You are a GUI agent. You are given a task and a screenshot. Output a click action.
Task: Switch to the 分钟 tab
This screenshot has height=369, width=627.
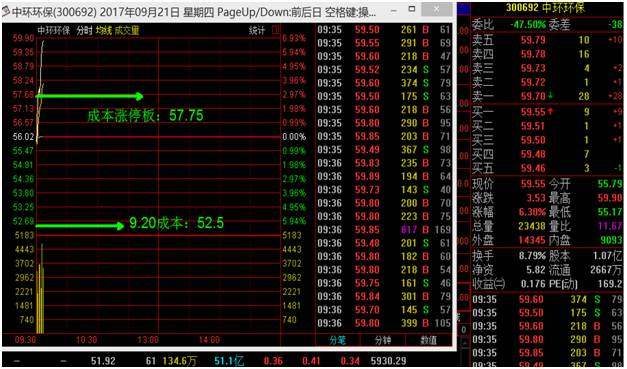383,340
